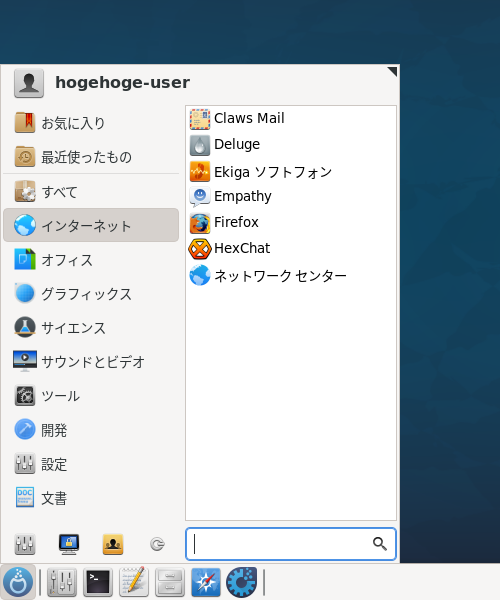The image size is (500, 600).
Task: Click the resize grip corner triangle
Action: pyautogui.click(x=393, y=71)
